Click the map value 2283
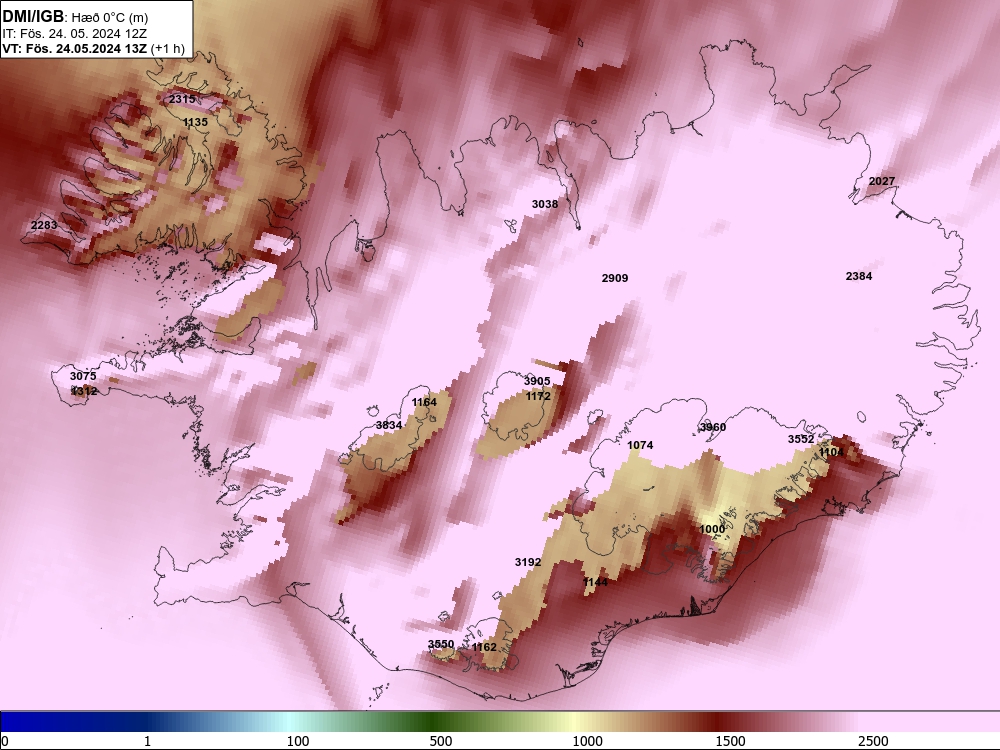The image size is (1000, 750). point(44,224)
